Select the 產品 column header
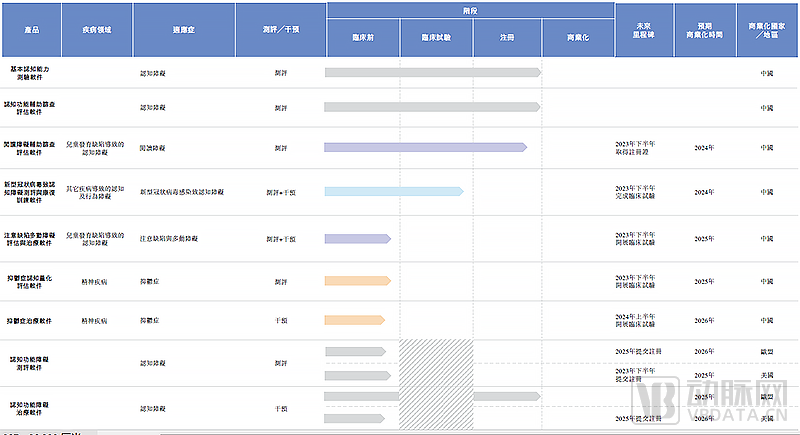The image size is (800, 435). point(32,31)
